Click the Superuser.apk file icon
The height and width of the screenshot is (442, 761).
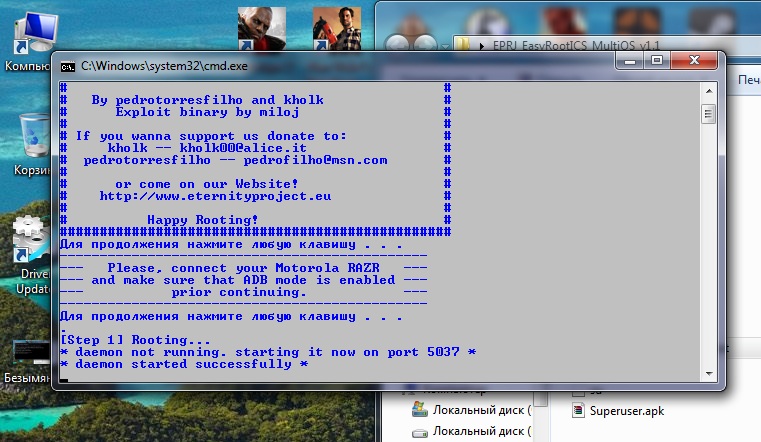[x=578, y=410]
